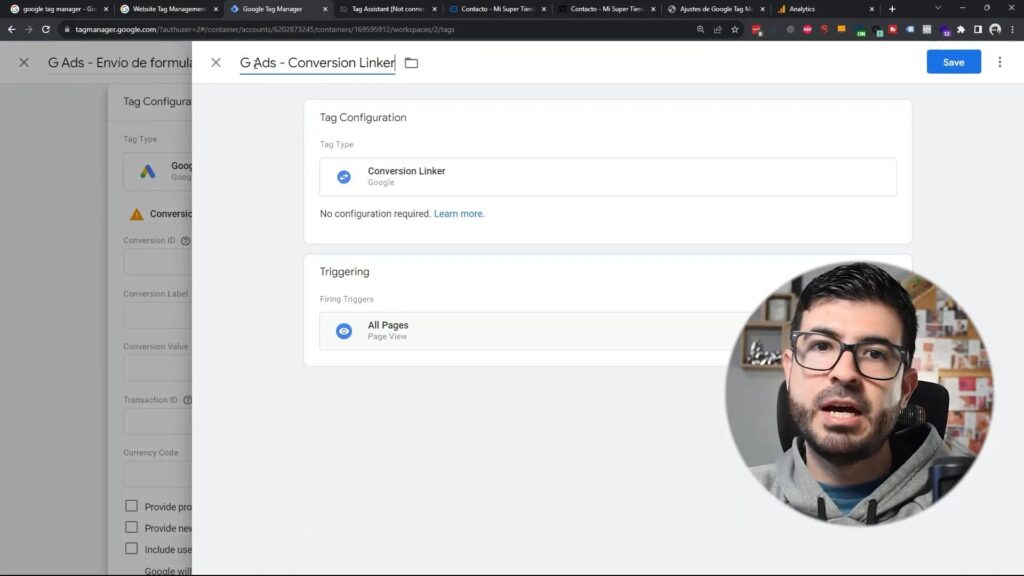
Task: Click the folder icon beside the tag name
Action: click(x=411, y=63)
